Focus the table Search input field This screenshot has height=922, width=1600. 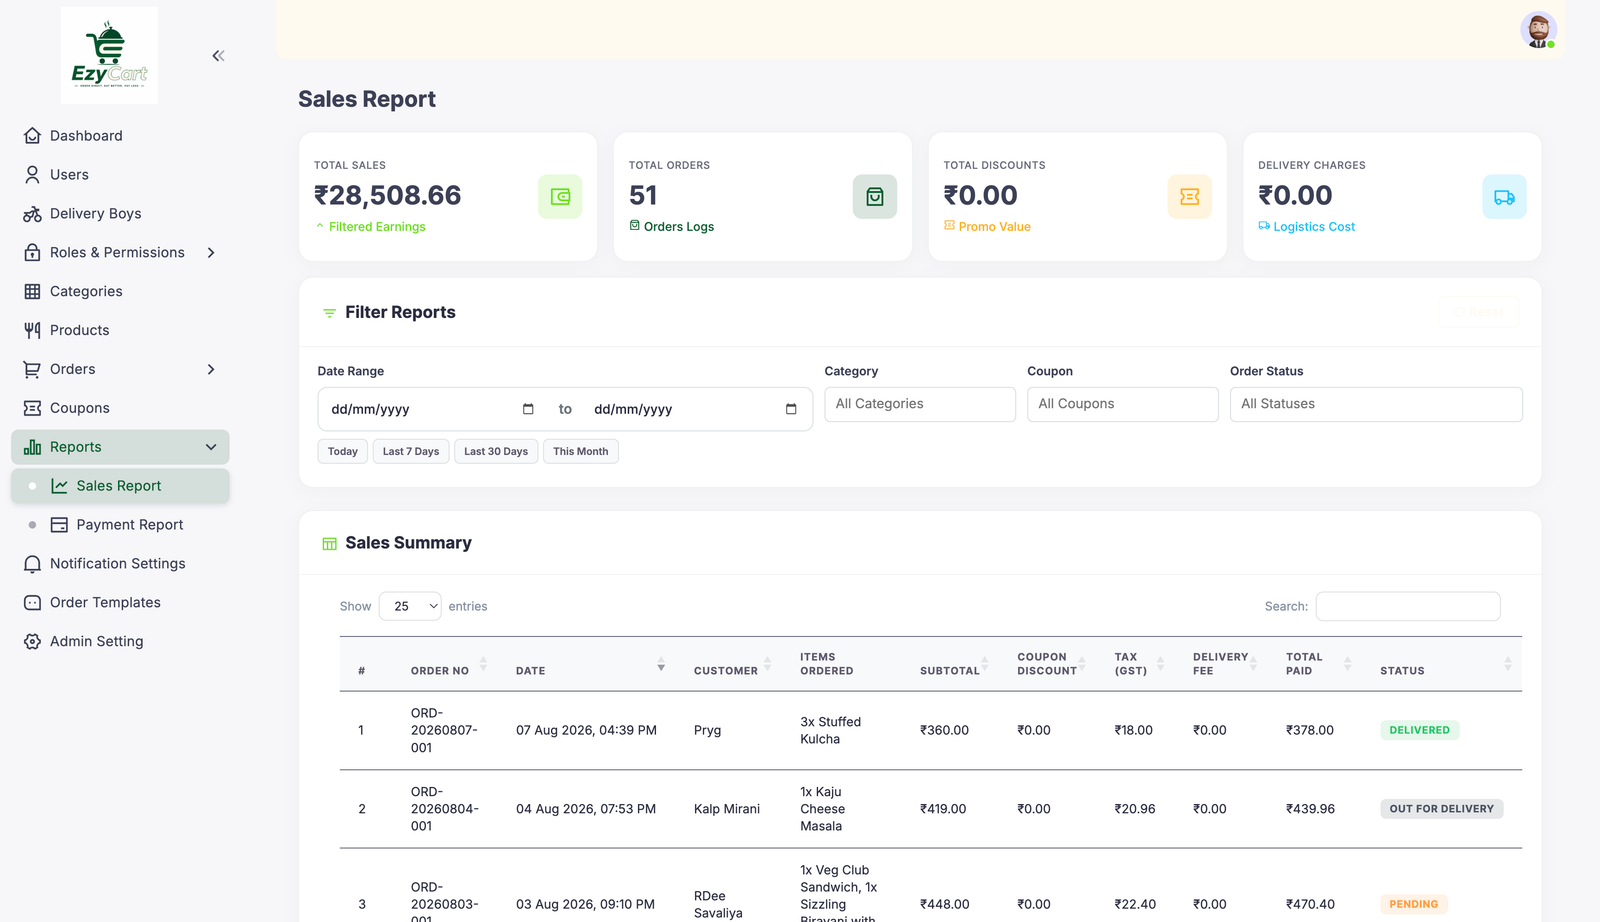(1408, 606)
